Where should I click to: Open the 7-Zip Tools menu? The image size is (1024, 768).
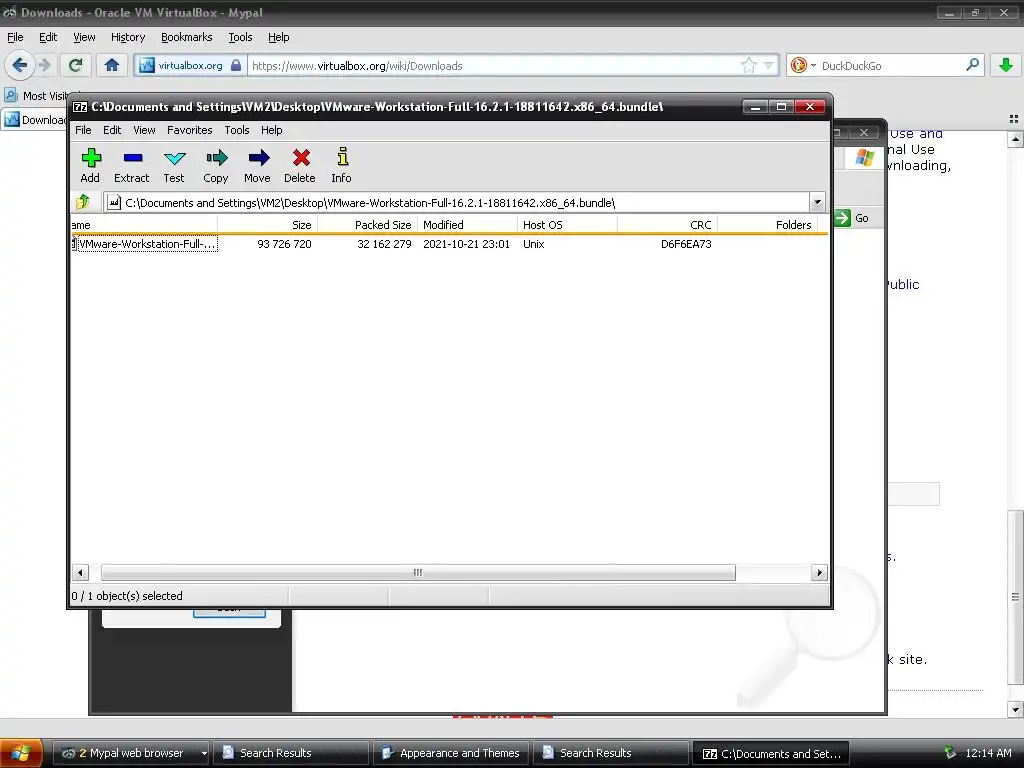(237, 130)
